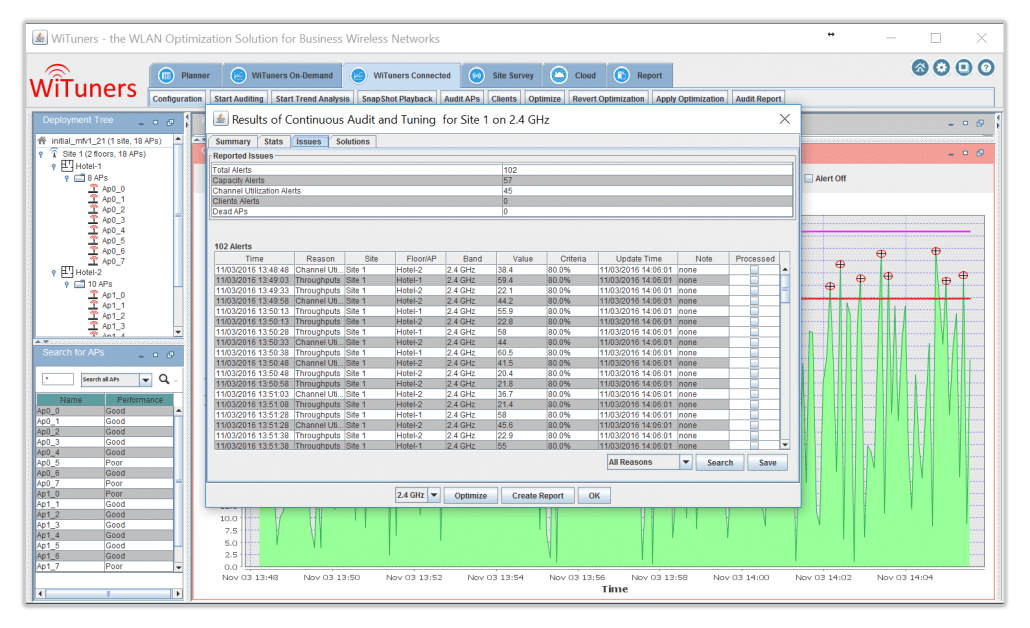
Task: Check Processed for the 13:51:08 alert
Action: (x=754, y=405)
